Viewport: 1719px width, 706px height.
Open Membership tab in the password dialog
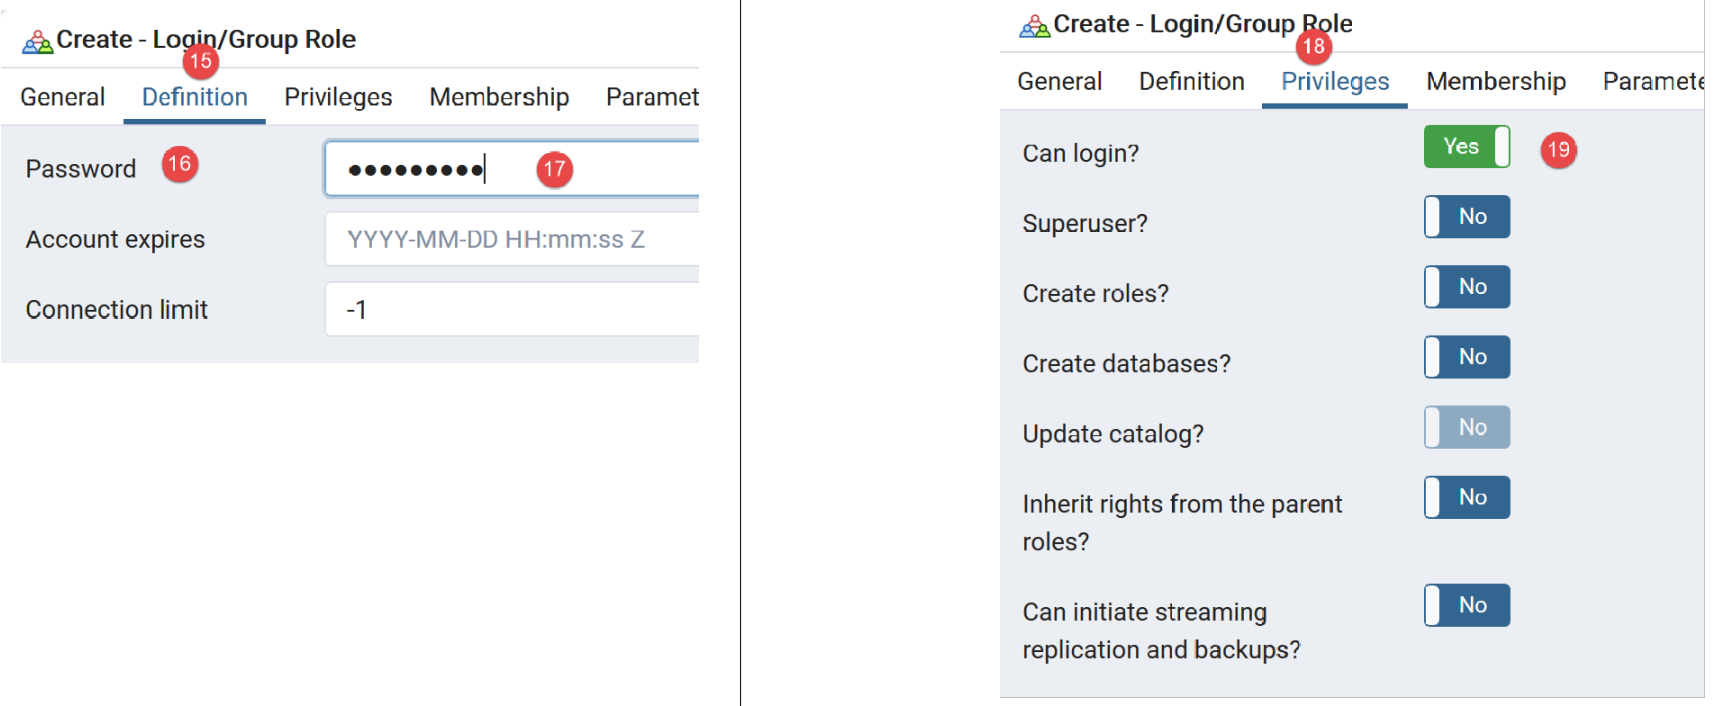click(x=499, y=97)
